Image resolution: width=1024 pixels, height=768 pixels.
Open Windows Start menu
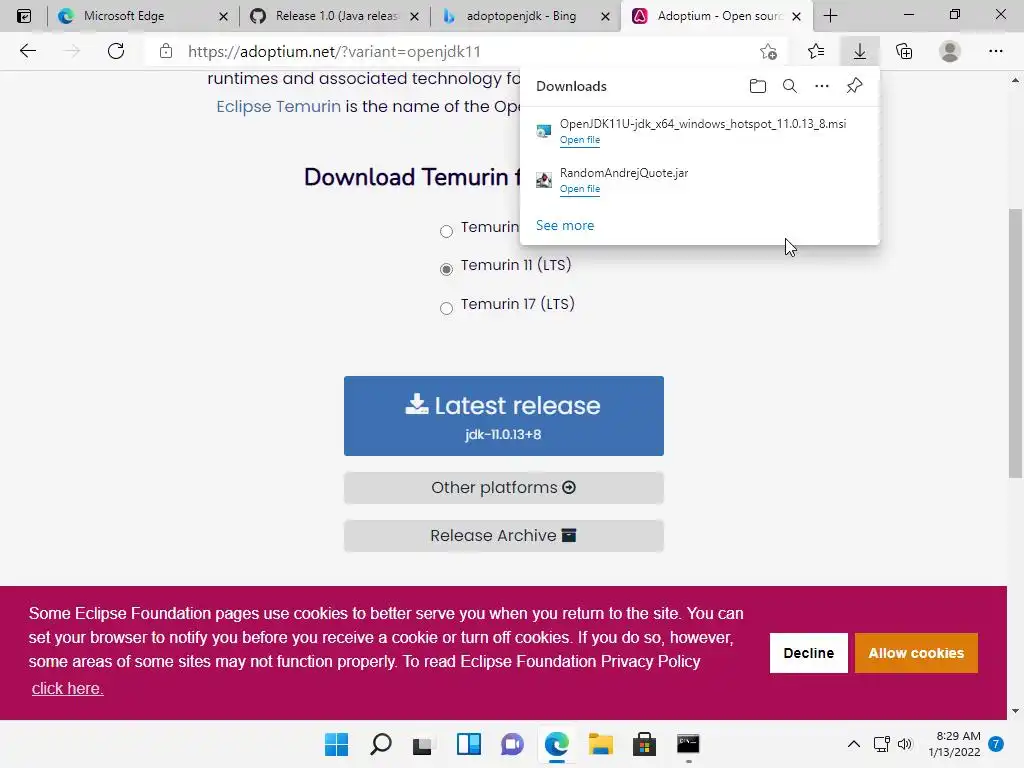(336, 744)
